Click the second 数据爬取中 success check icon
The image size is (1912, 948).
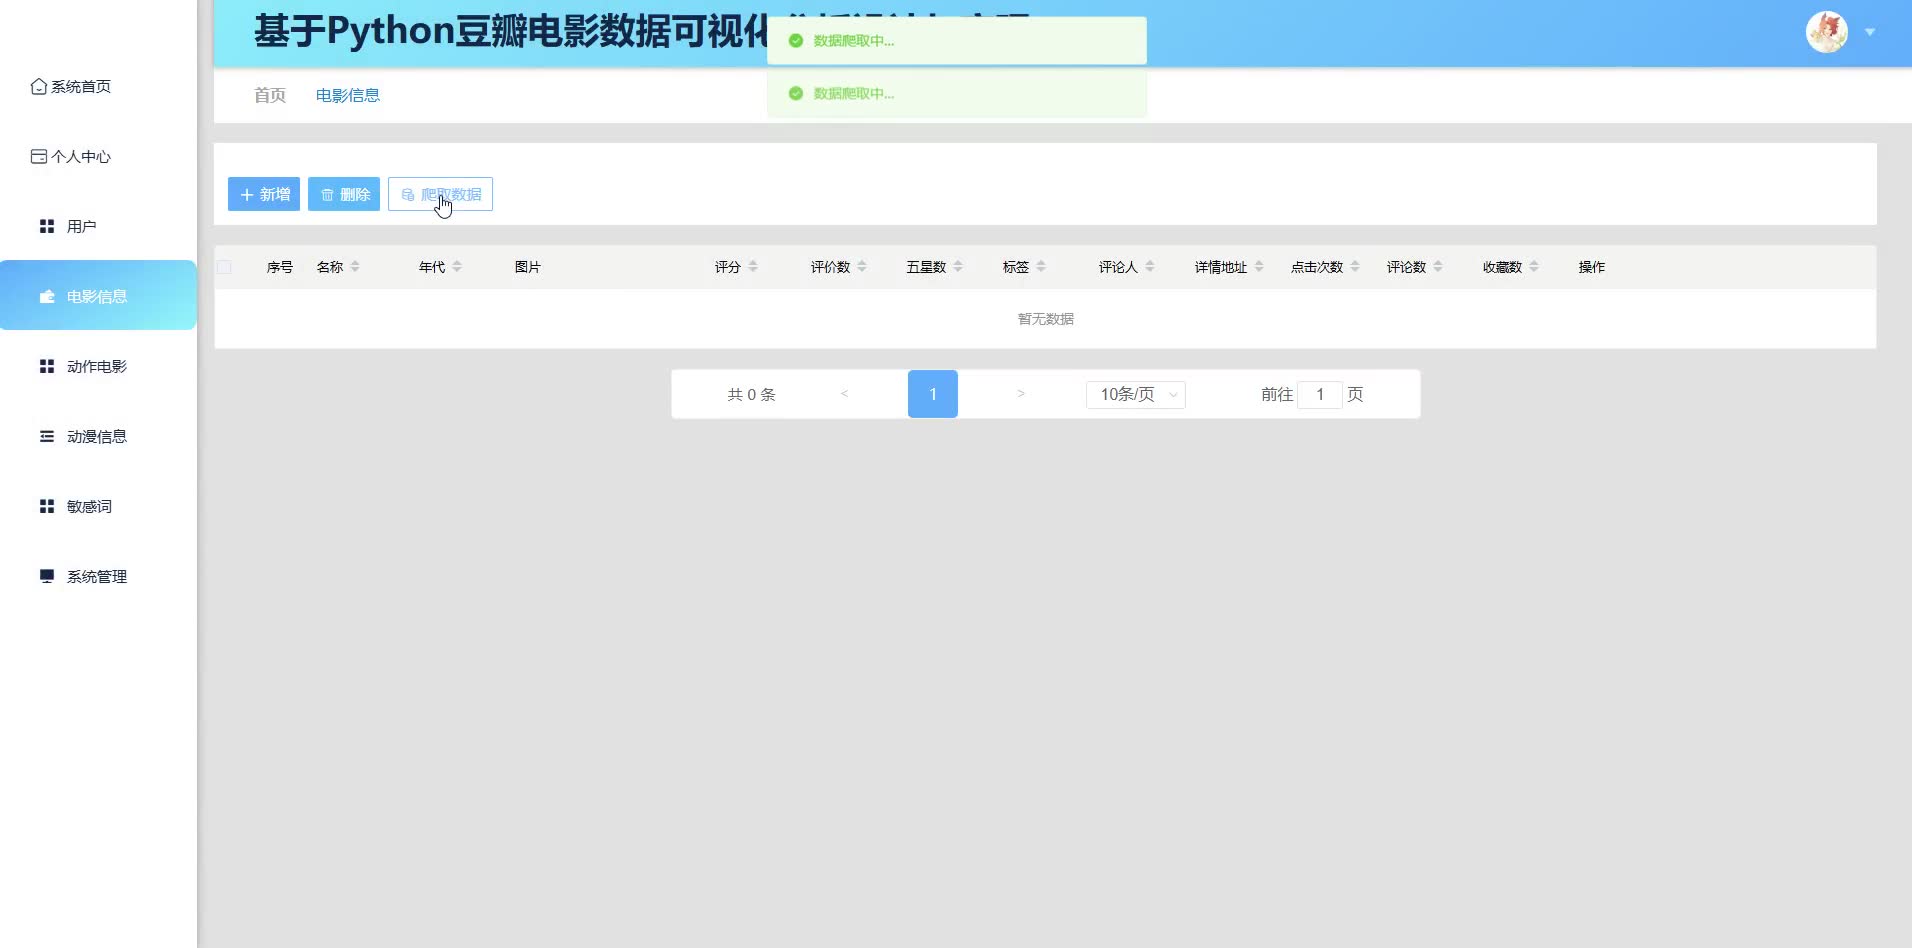(796, 94)
